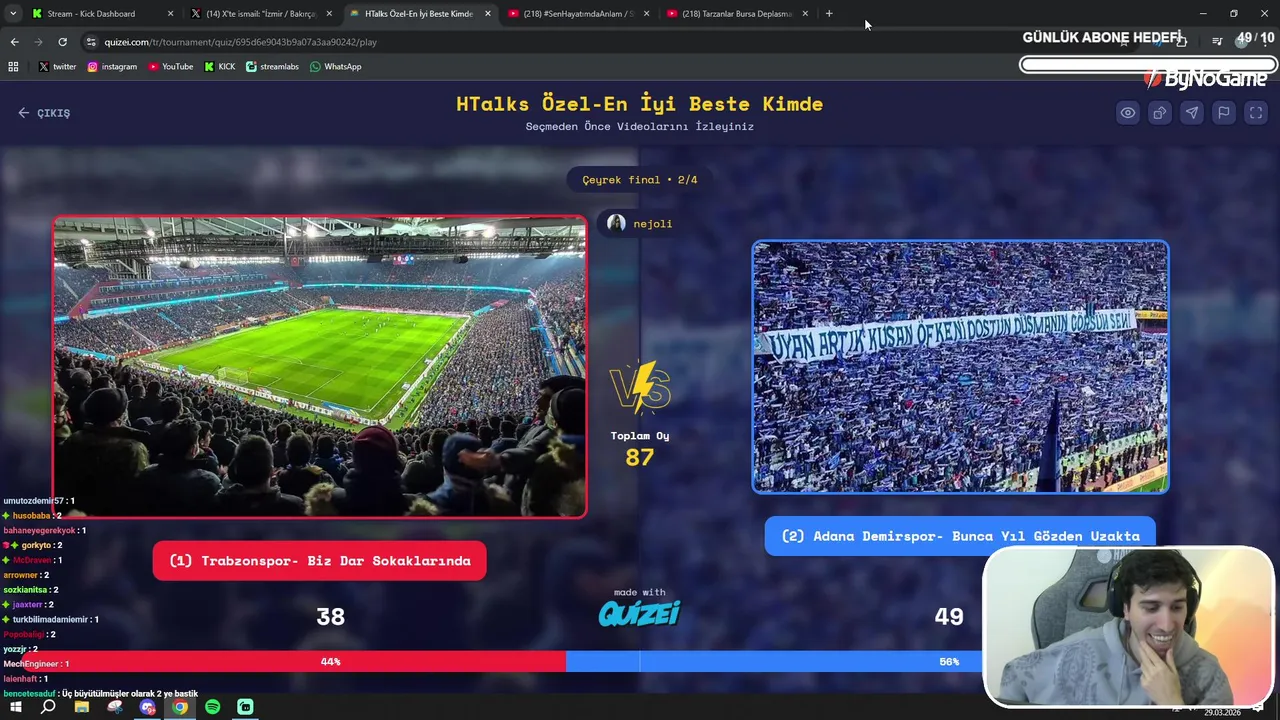Open Spotify from the taskbar
1280x720 pixels.
pos(213,707)
